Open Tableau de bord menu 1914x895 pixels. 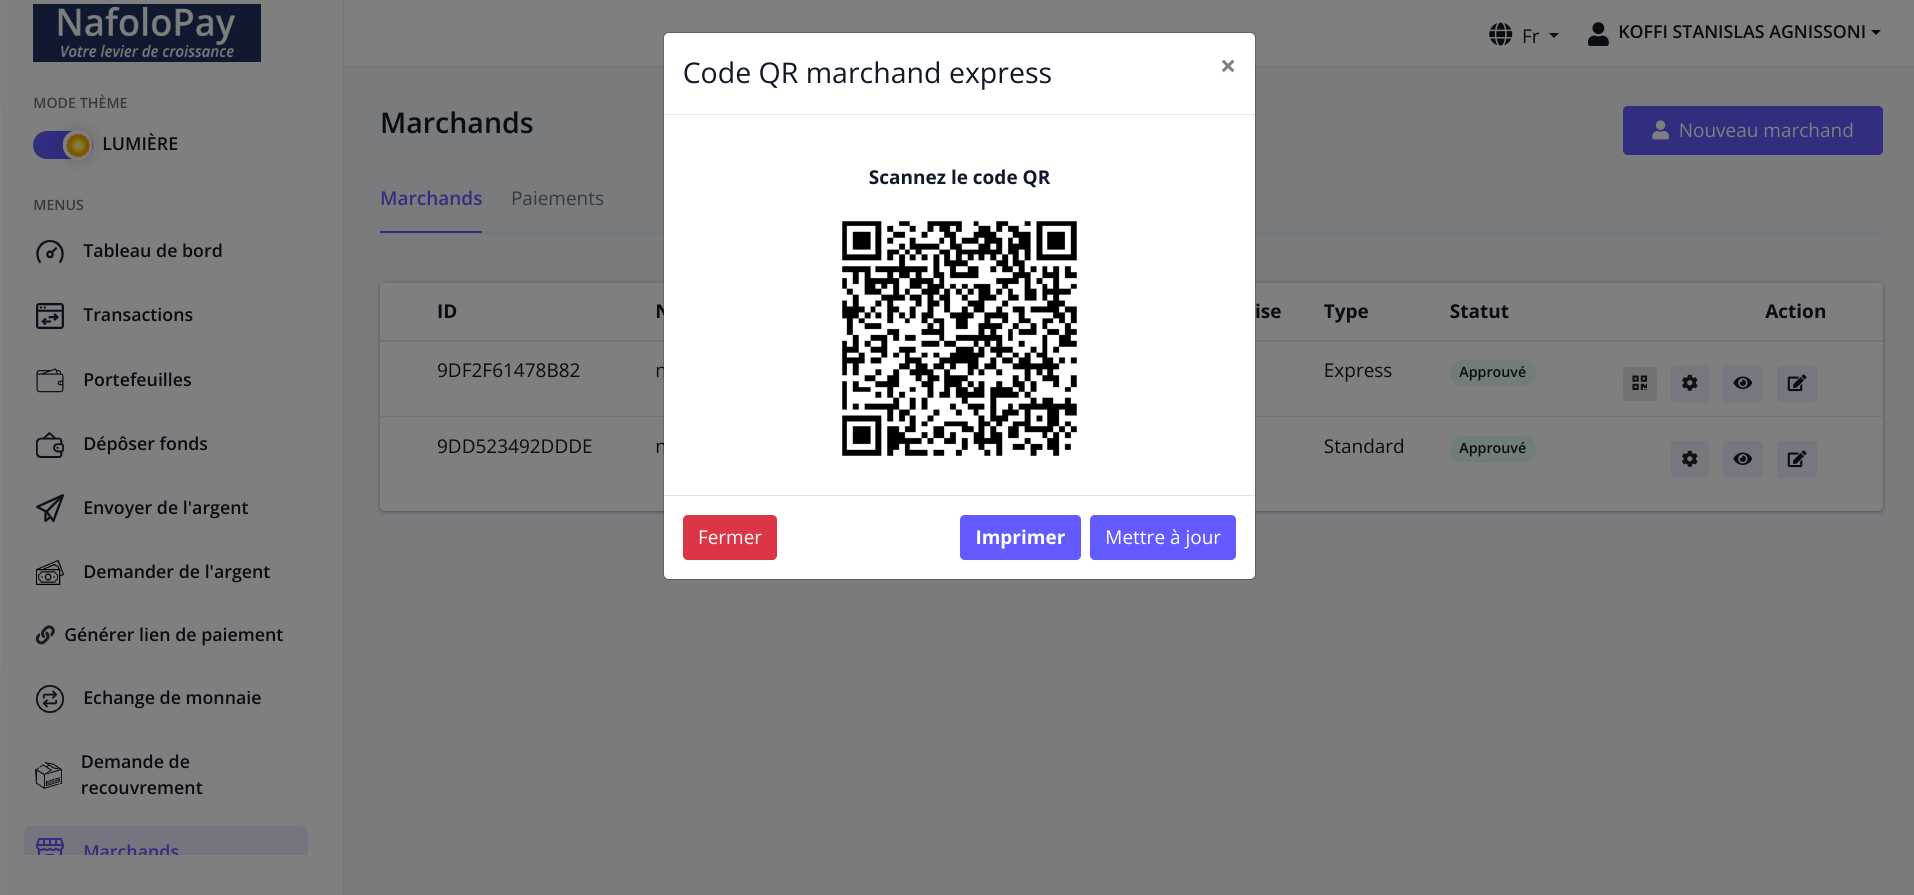coord(152,251)
